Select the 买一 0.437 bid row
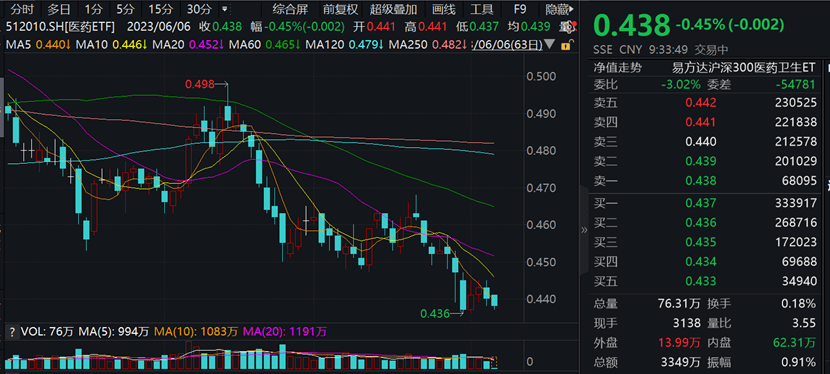Viewport: 830px width, 374px height. pos(705,203)
